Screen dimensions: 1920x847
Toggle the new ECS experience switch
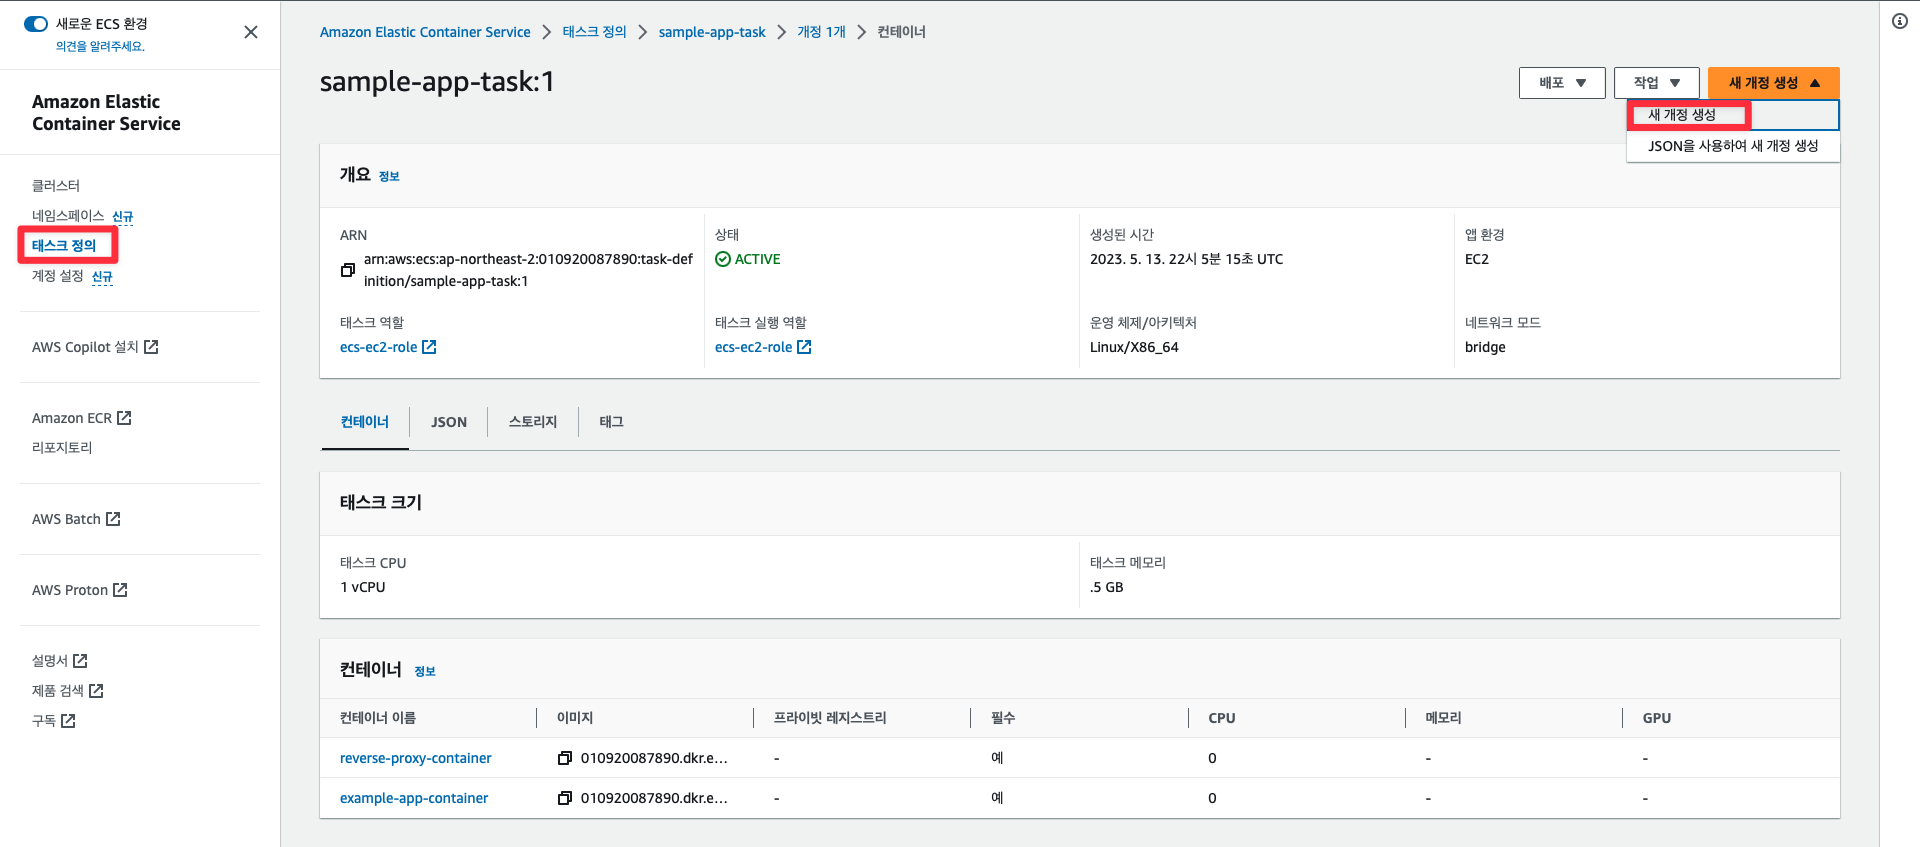coord(36,24)
